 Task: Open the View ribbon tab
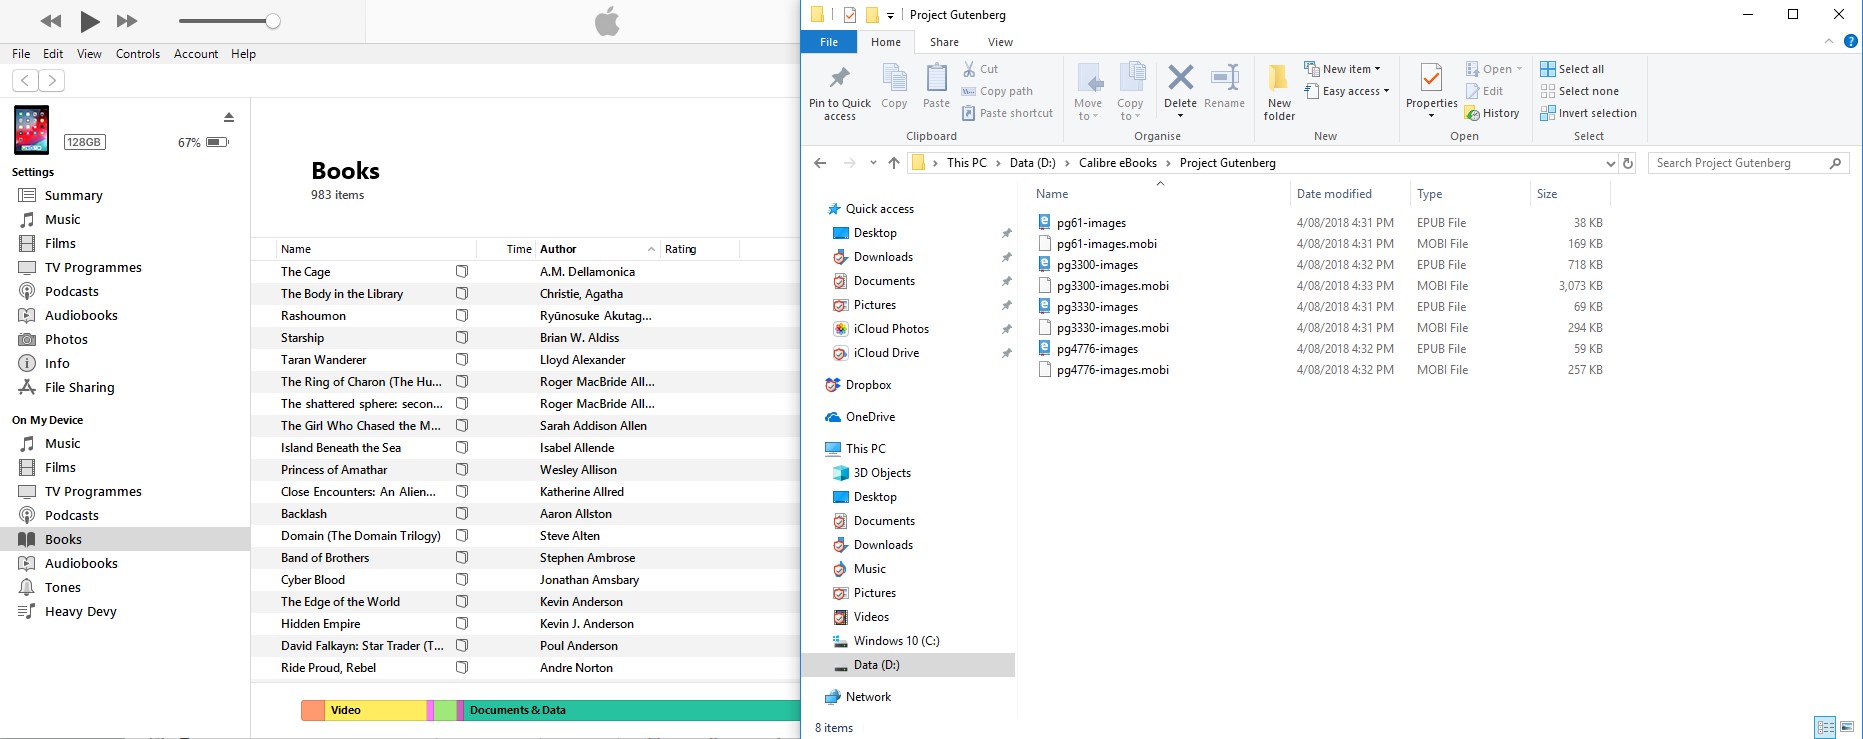1000,42
